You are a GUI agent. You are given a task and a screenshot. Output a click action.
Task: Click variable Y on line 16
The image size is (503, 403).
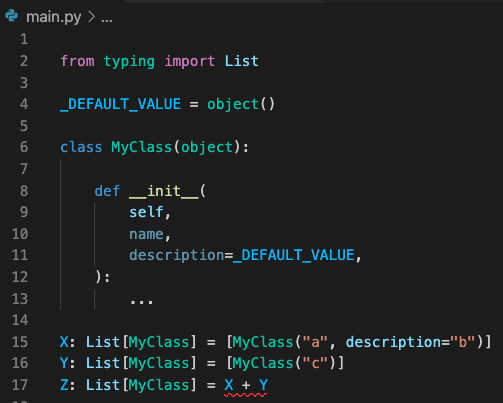tap(64, 363)
